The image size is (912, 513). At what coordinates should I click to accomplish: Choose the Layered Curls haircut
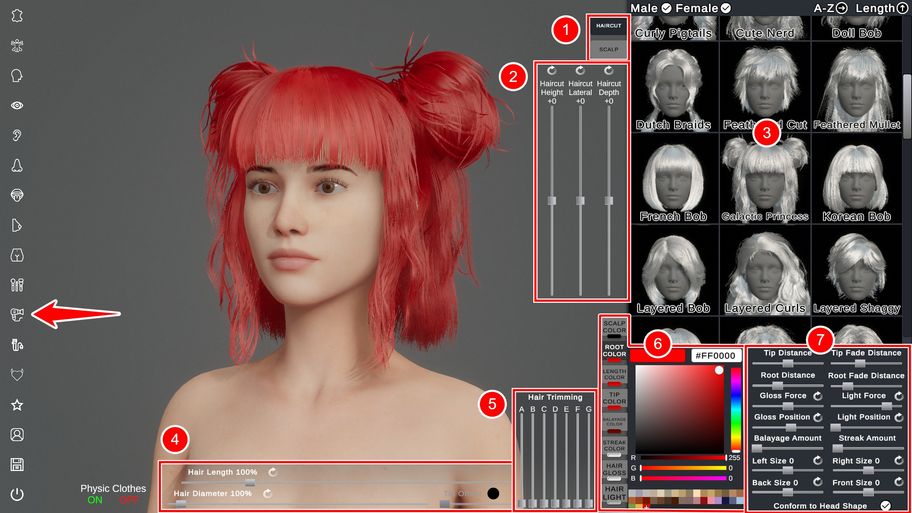(765, 271)
